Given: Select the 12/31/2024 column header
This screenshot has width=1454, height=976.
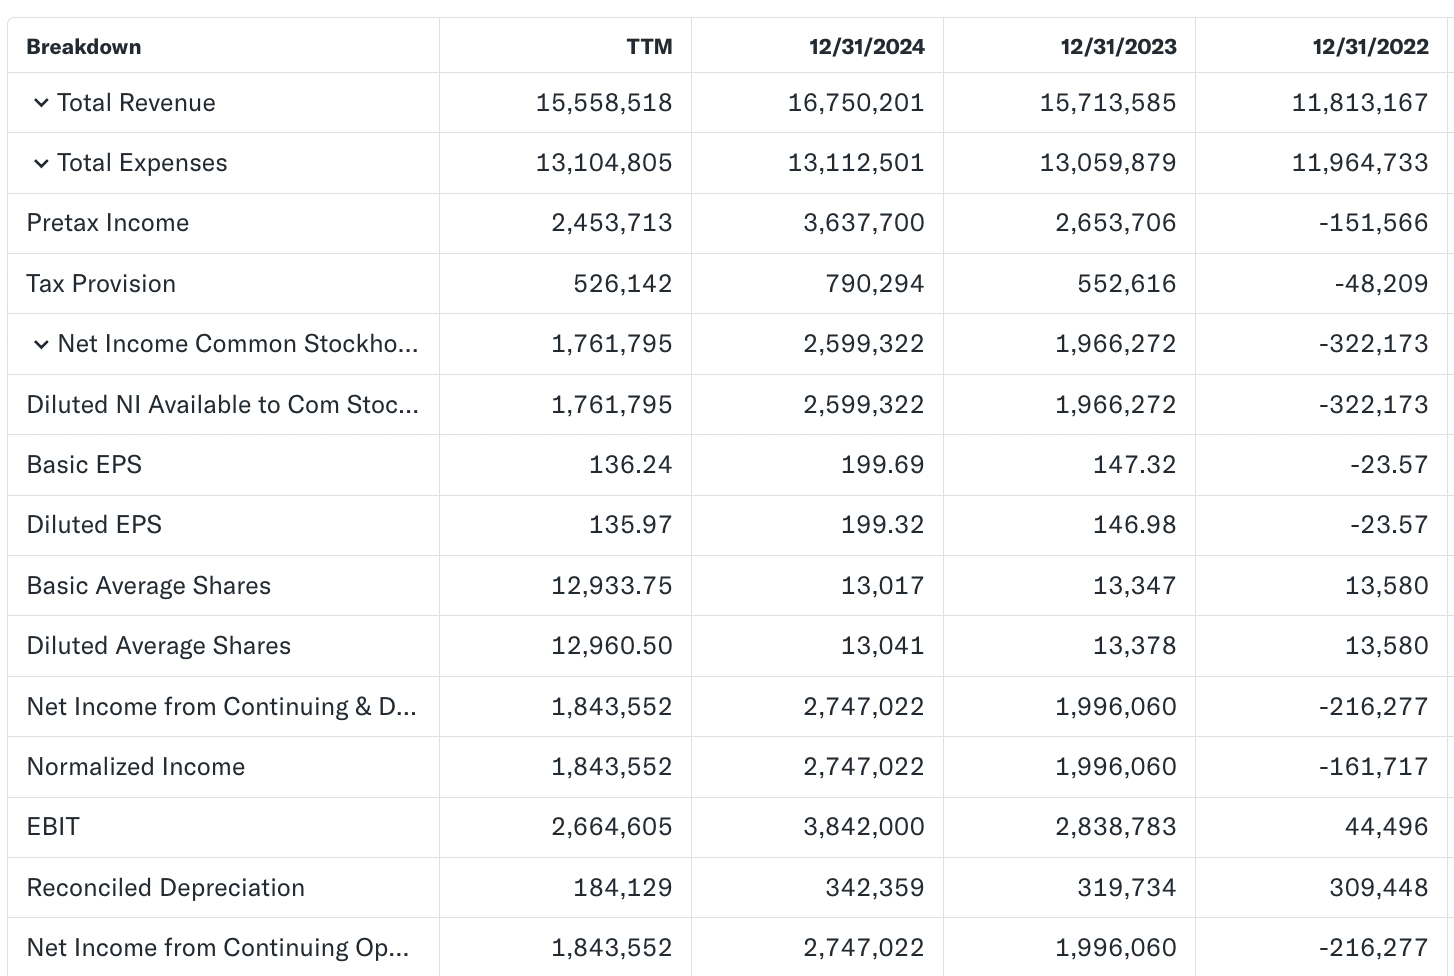Looking at the screenshot, I should (x=867, y=47).
